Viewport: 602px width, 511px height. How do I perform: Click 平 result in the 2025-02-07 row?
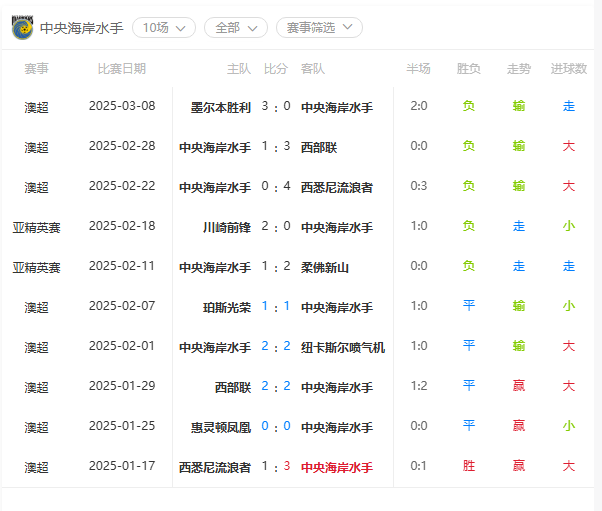point(468,306)
